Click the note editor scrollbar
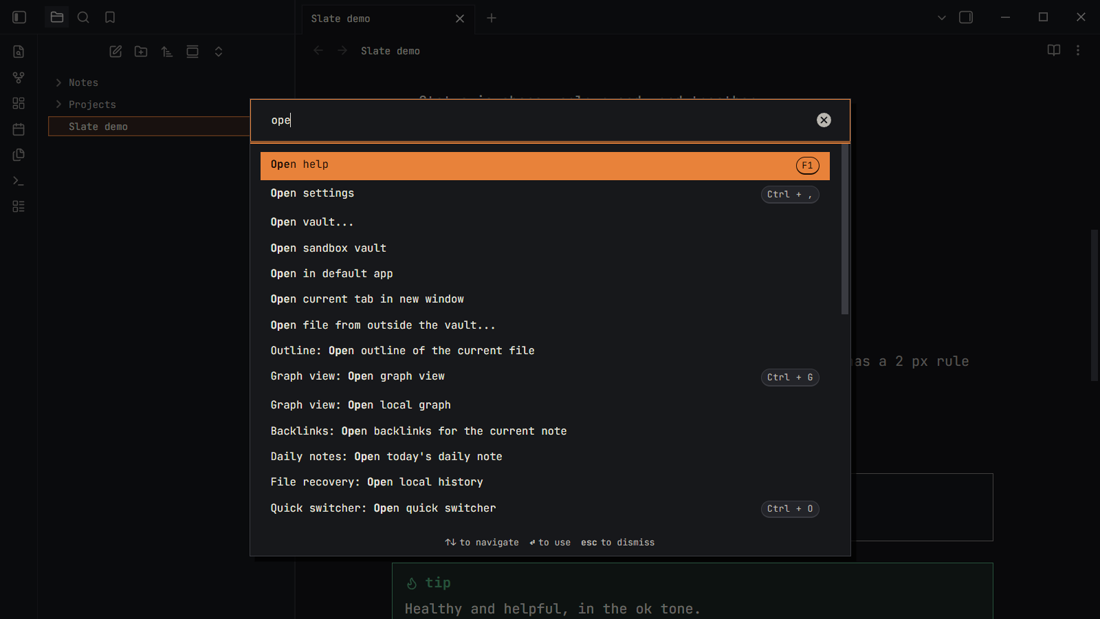The height and width of the screenshot is (619, 1100). [1094, 305]
